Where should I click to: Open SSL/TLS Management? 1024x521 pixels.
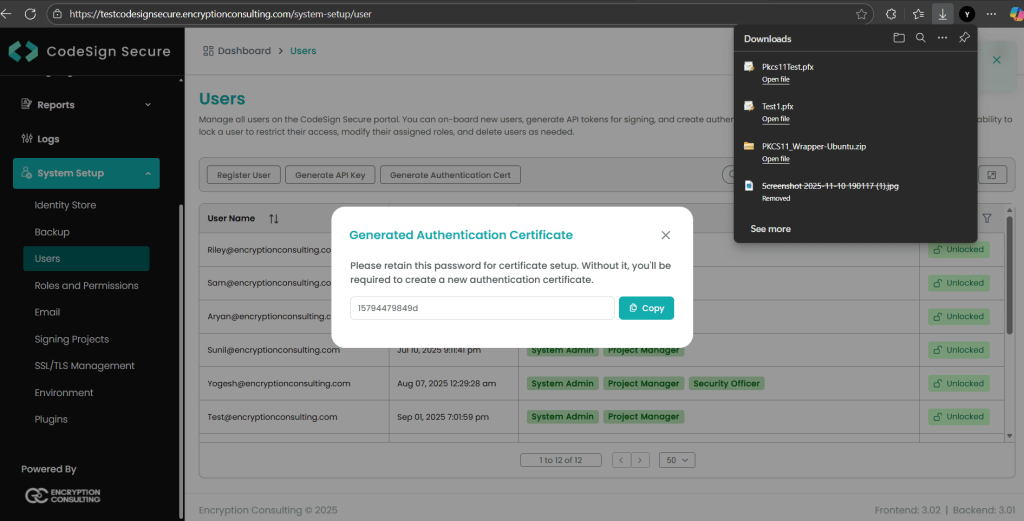(x=84, y=366)
